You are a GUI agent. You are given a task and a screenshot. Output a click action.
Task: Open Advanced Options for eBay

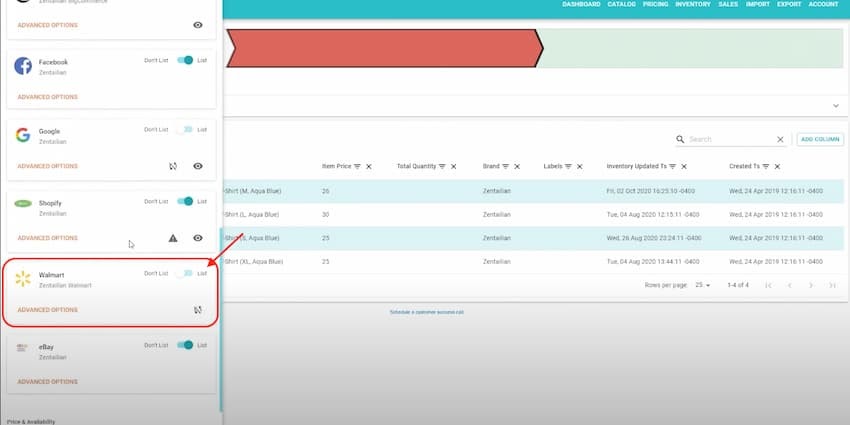click(48, 382)
